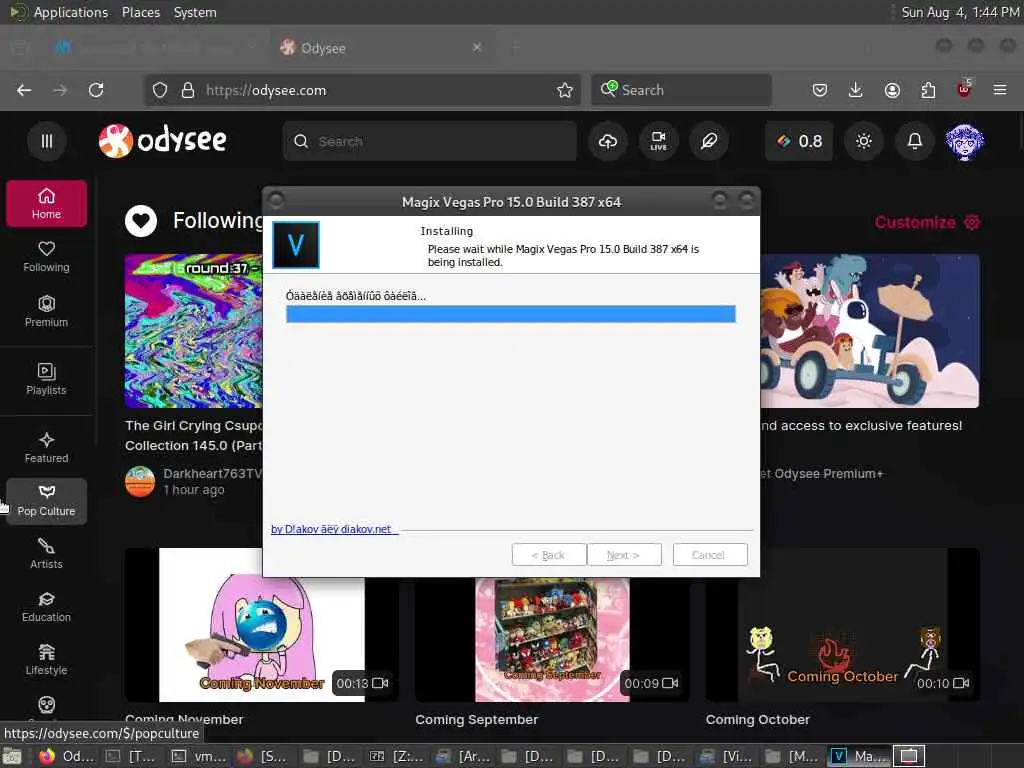
Task: Switch to the Firefox Od... taskbar item
Action: 67,756
